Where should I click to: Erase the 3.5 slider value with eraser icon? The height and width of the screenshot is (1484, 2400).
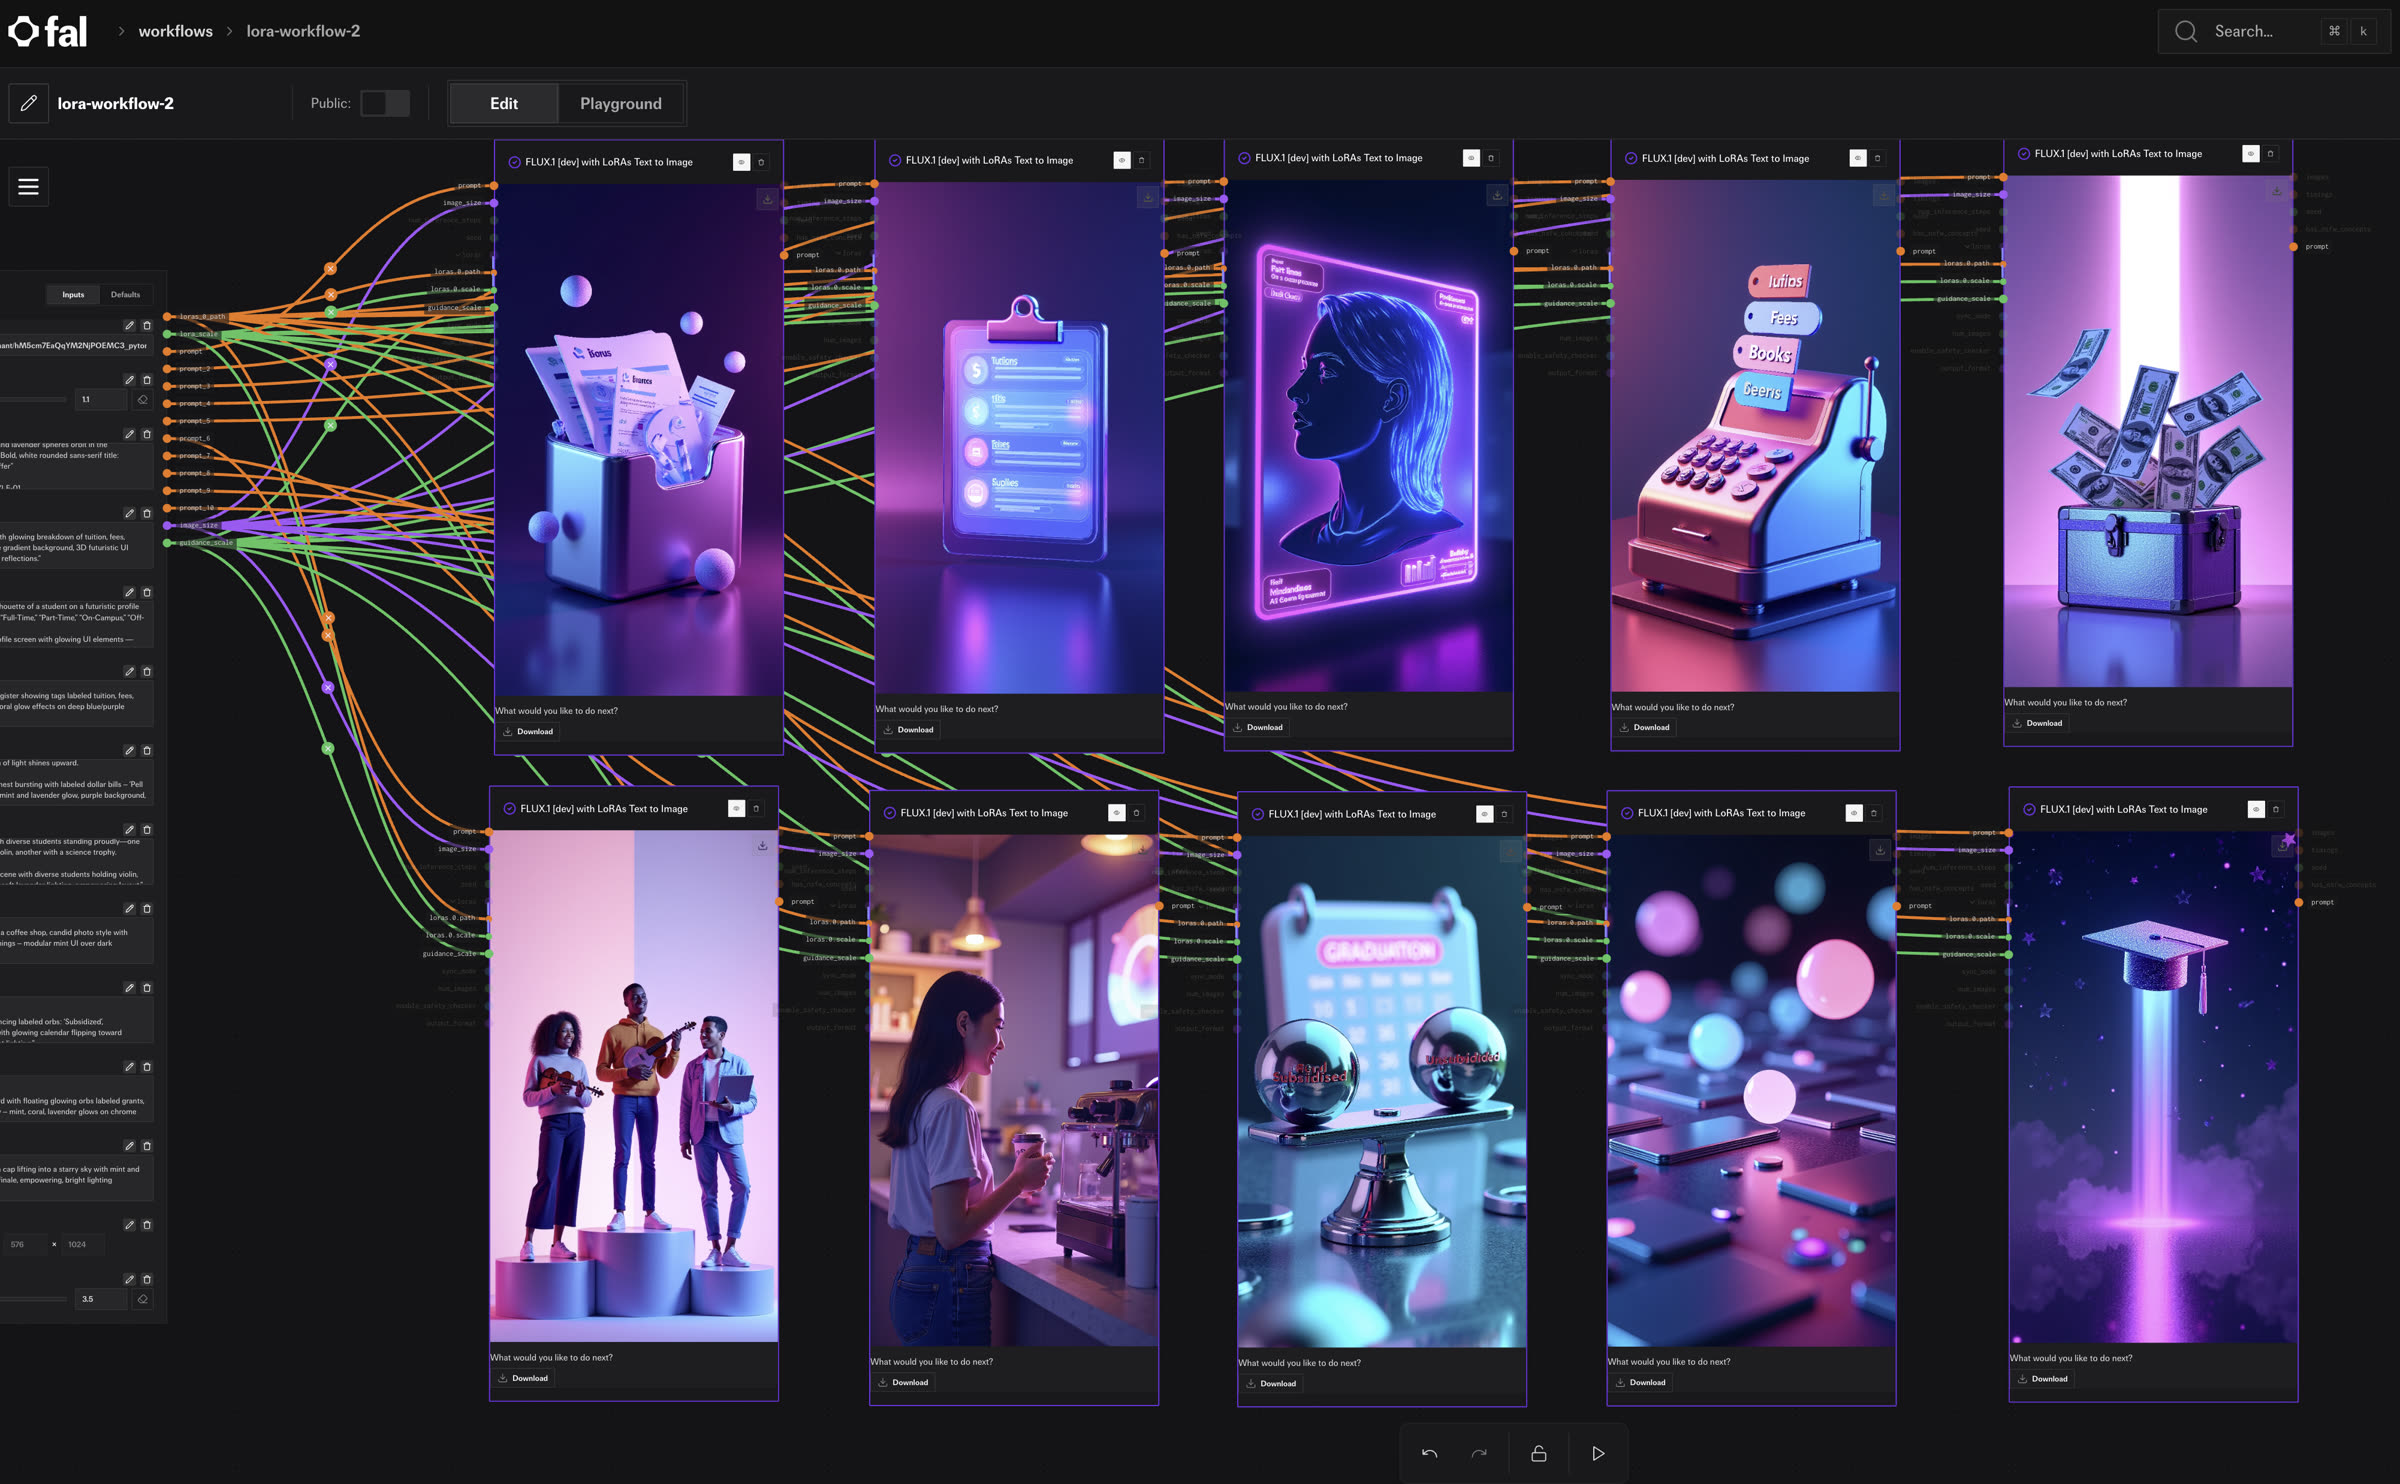click(x=142, y=1299)
